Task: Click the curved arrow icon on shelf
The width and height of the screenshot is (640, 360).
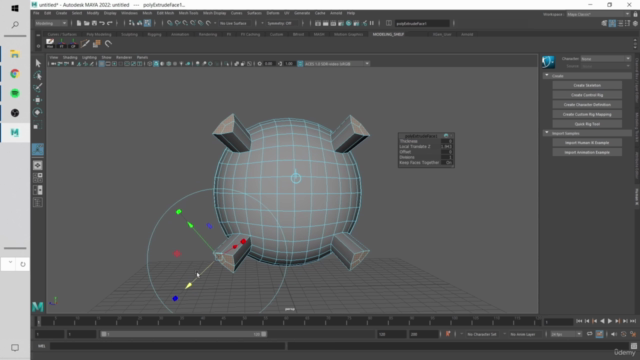Action: tap(108, 43)
